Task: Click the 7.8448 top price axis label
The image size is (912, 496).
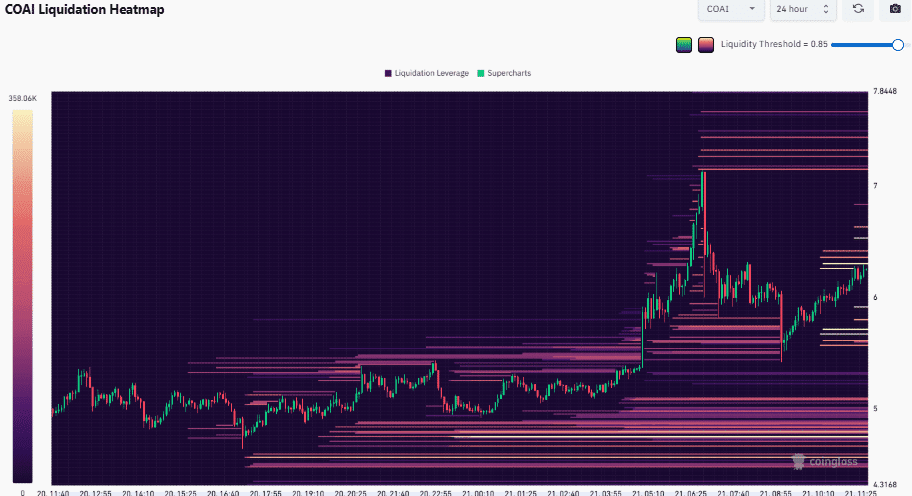Action: click(x=885, y=91)
